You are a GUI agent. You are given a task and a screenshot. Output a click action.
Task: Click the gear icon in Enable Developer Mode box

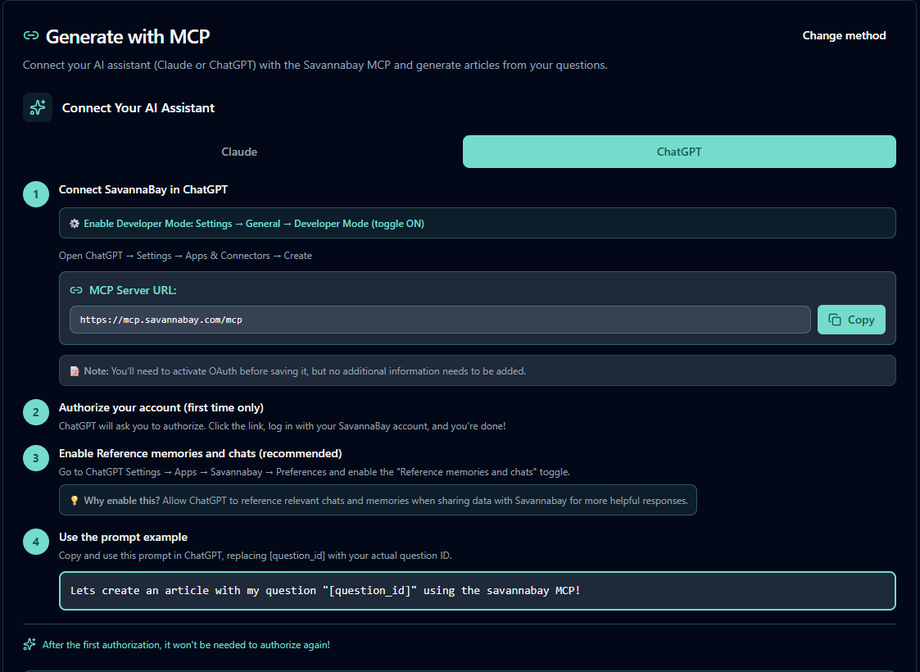75,224
